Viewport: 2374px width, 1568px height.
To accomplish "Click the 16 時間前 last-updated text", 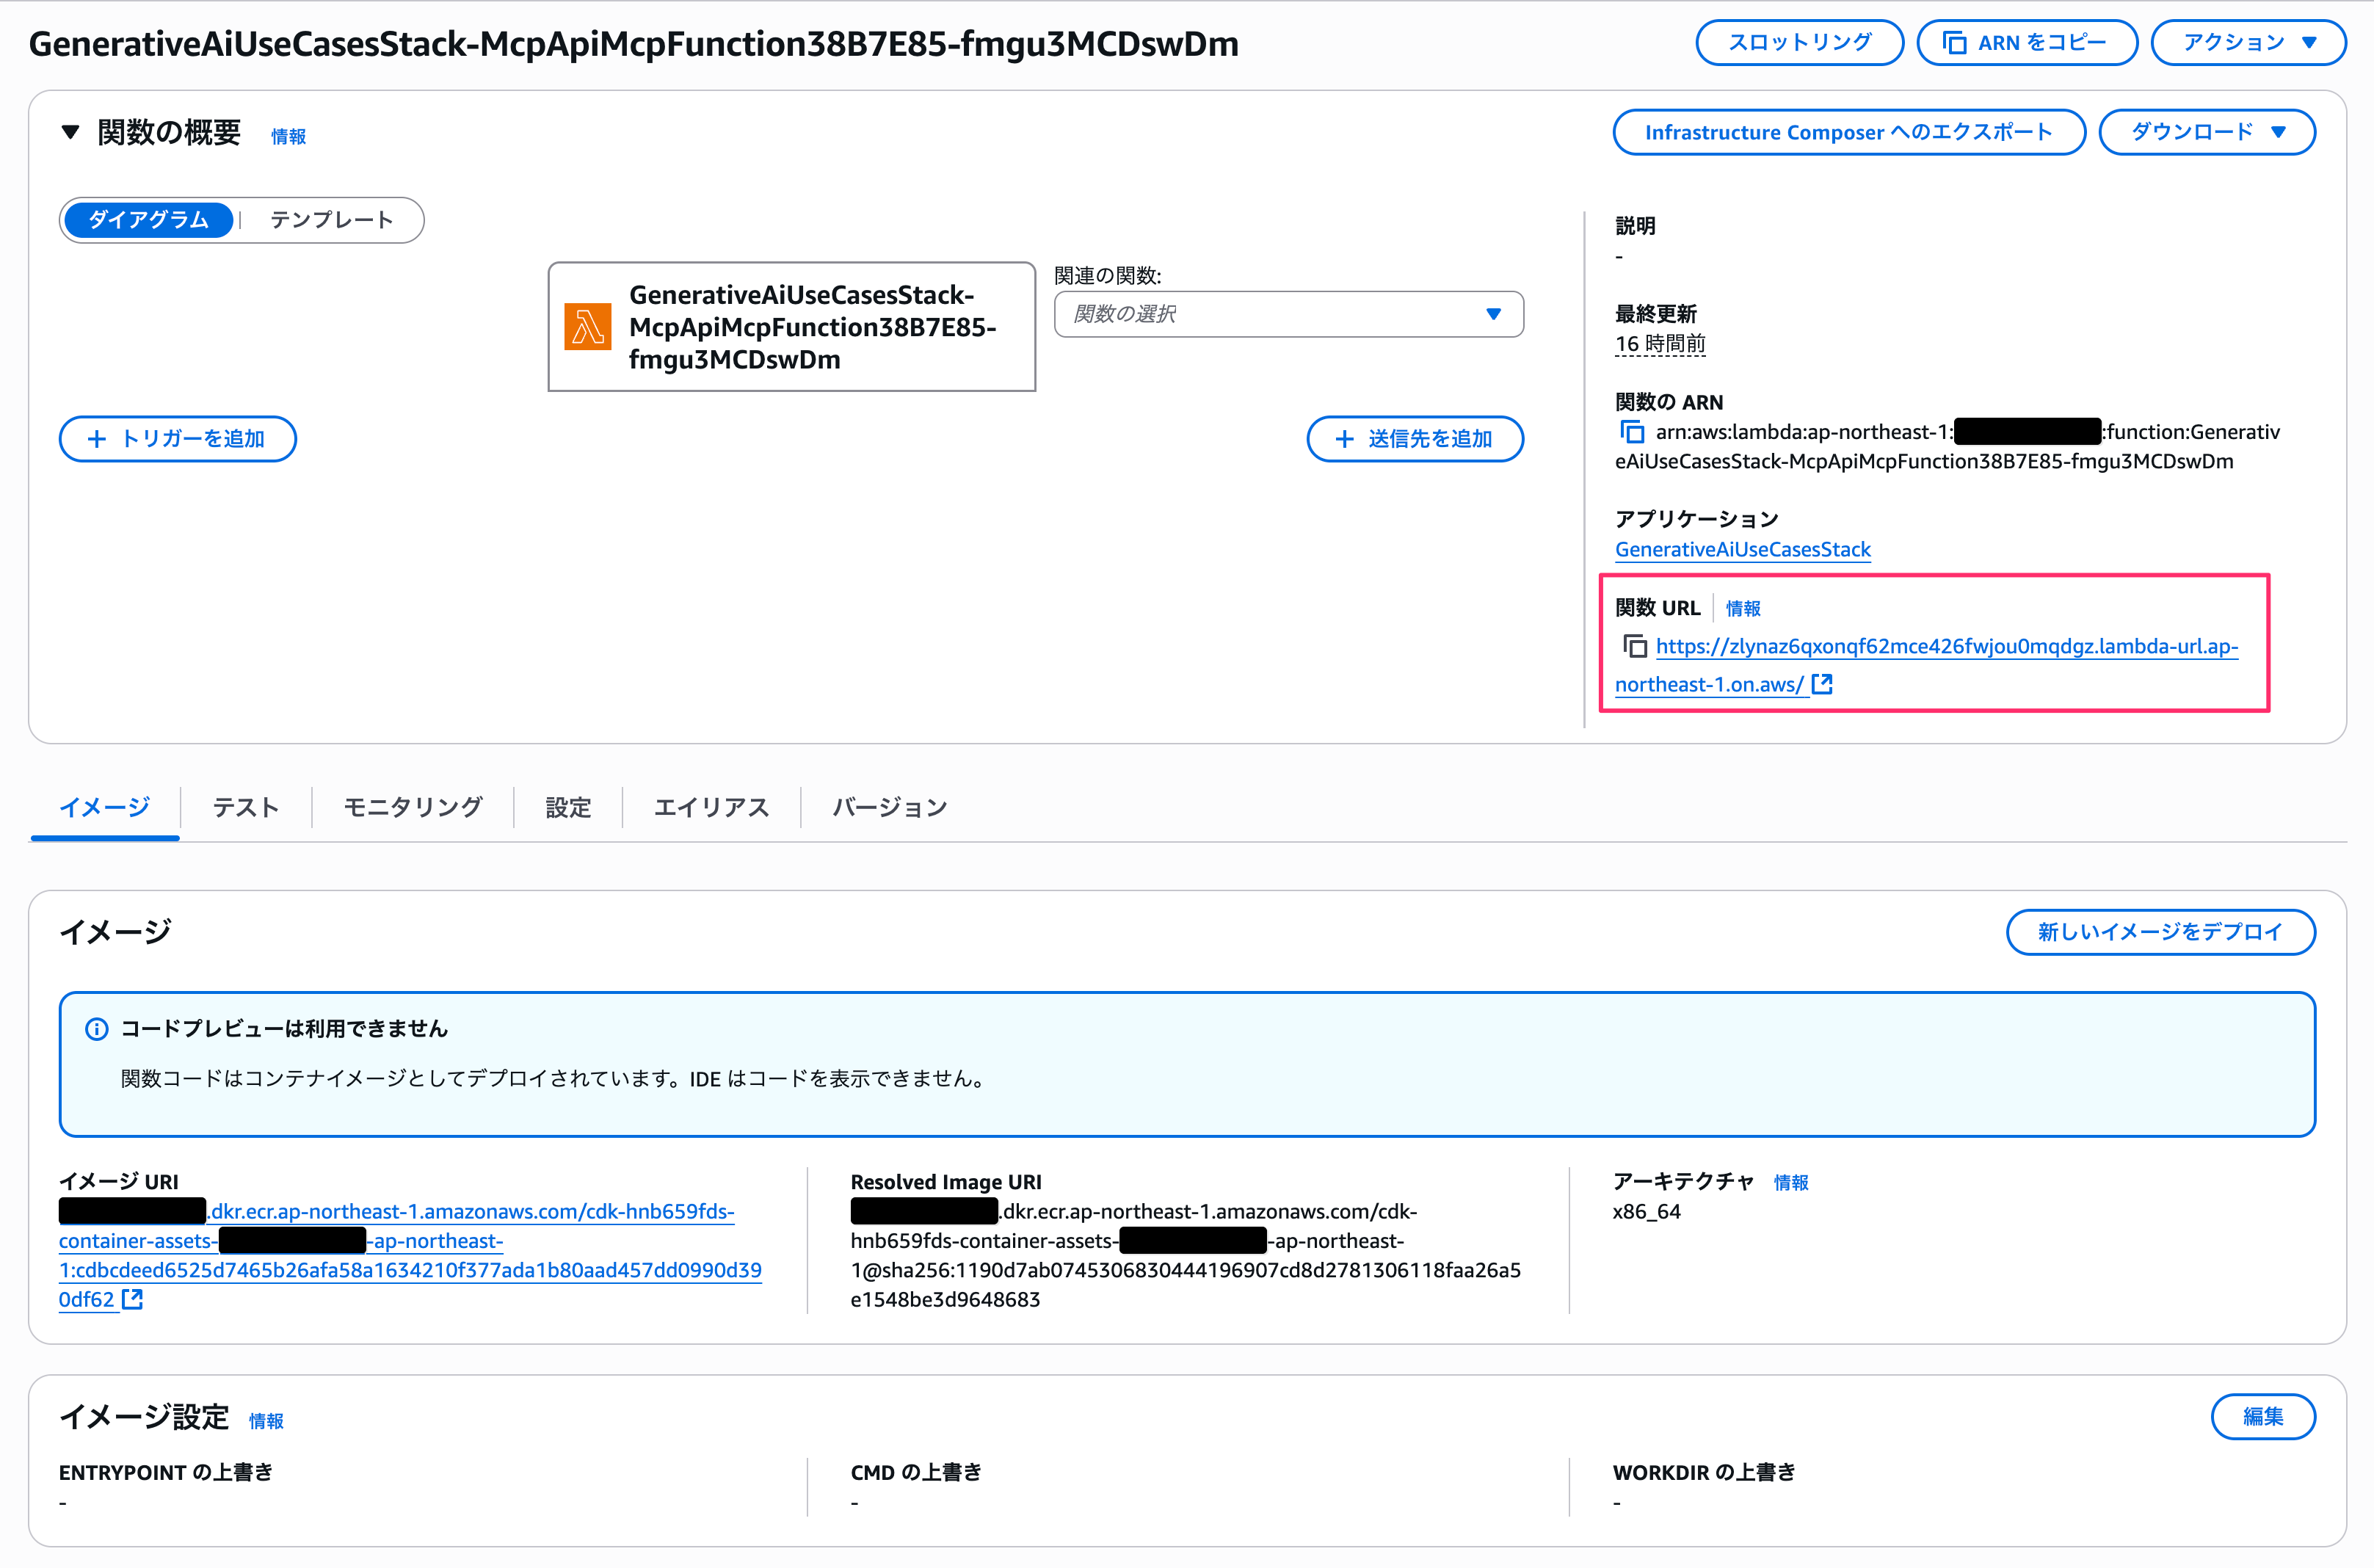I will [1660, 344].
